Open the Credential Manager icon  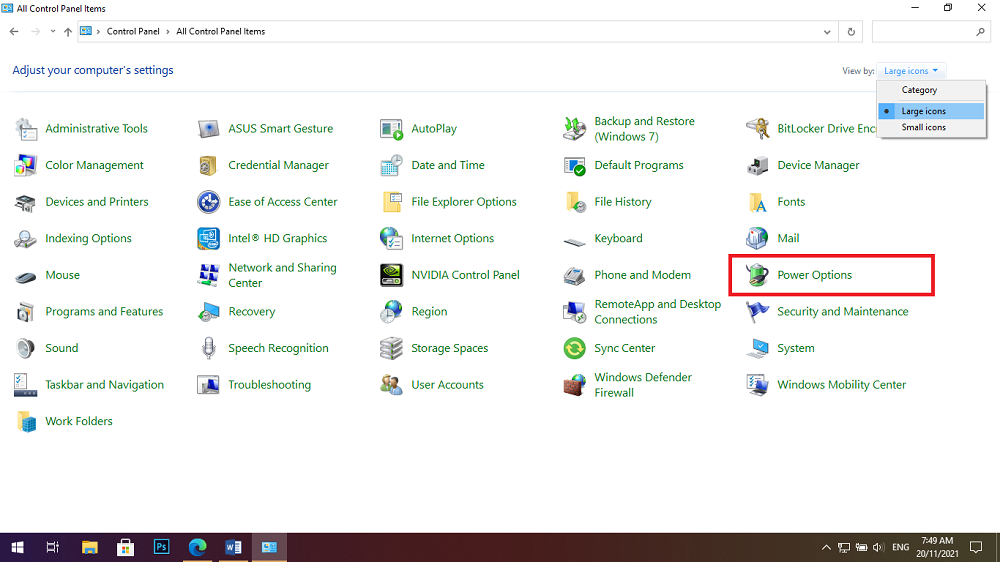[209, 165]
